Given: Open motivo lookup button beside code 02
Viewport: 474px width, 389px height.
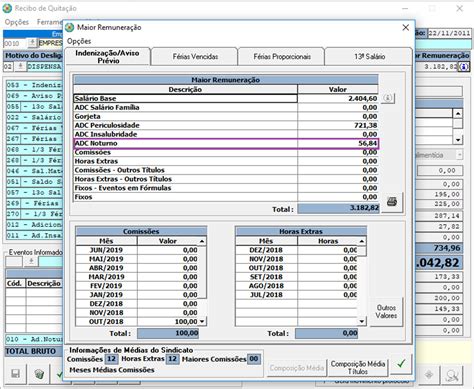Looking at the screenshot, I should (20, 66).
